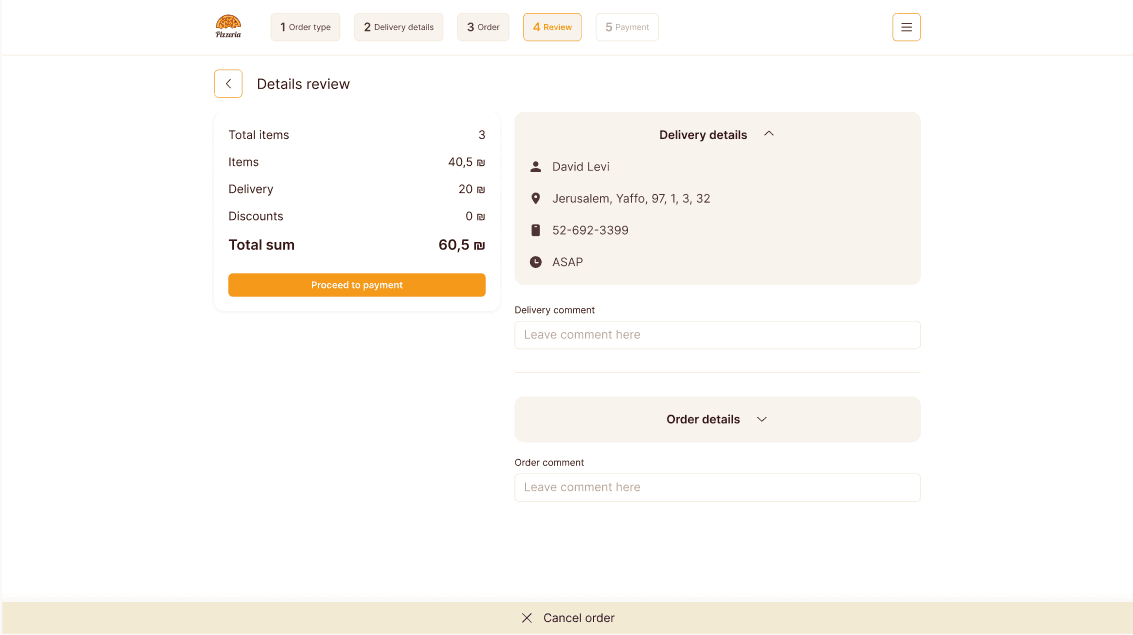Go back with the left arrow button
This screenshot has height=635, width=1133.
(x=228, y=84)
